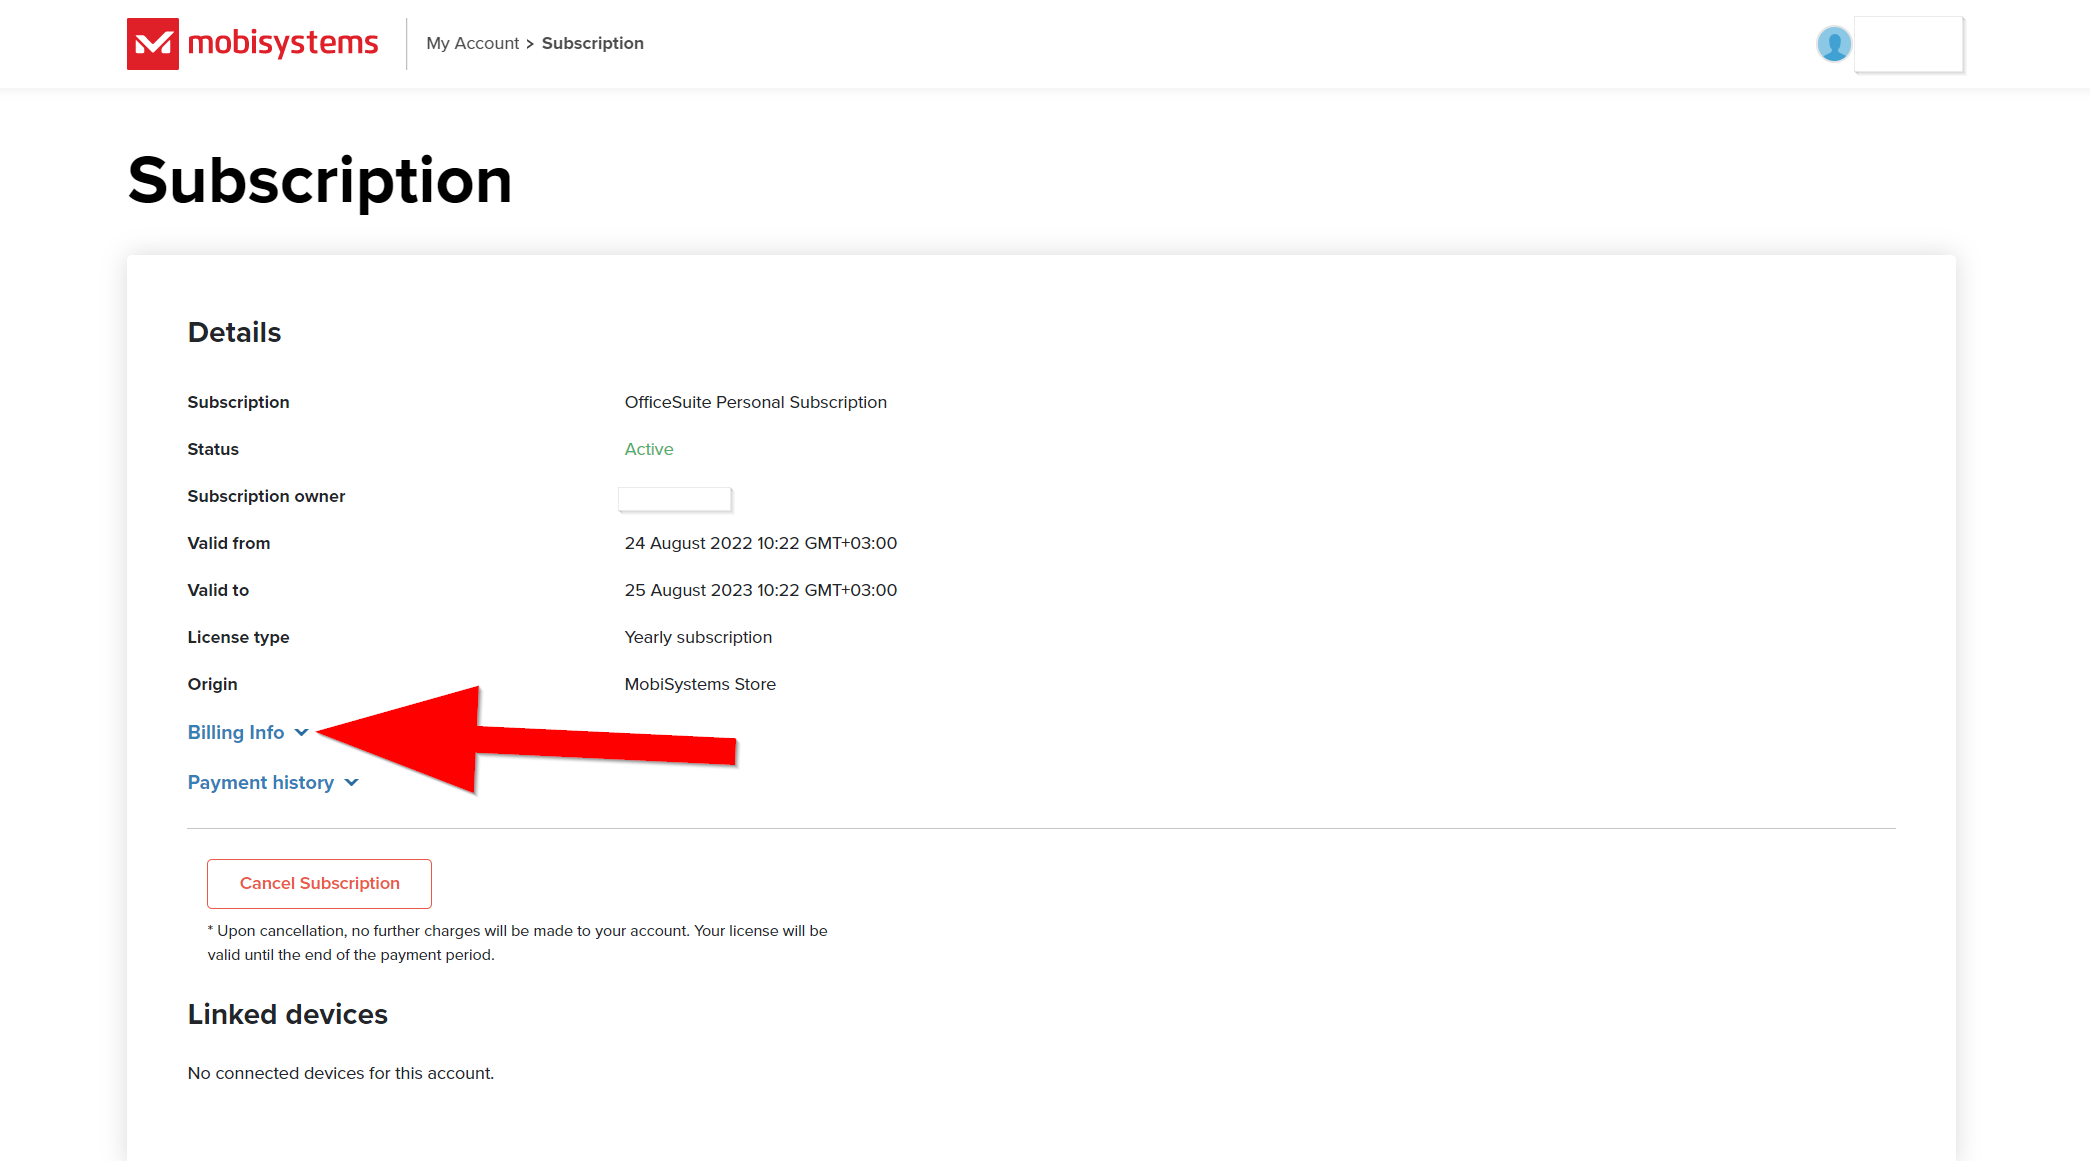Select '25 August 2023 10:22 GMT+03:00' date

coord(761,590)
